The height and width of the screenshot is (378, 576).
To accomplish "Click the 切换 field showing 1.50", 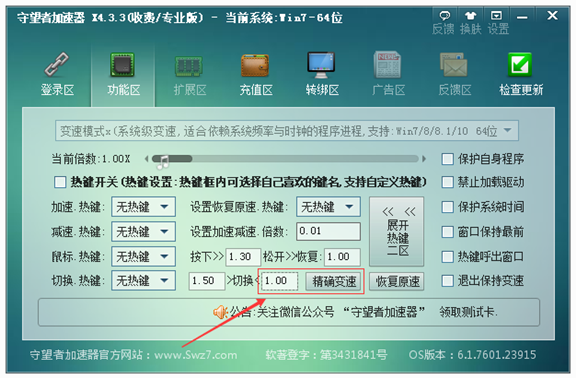I will (x=207, y=281).
